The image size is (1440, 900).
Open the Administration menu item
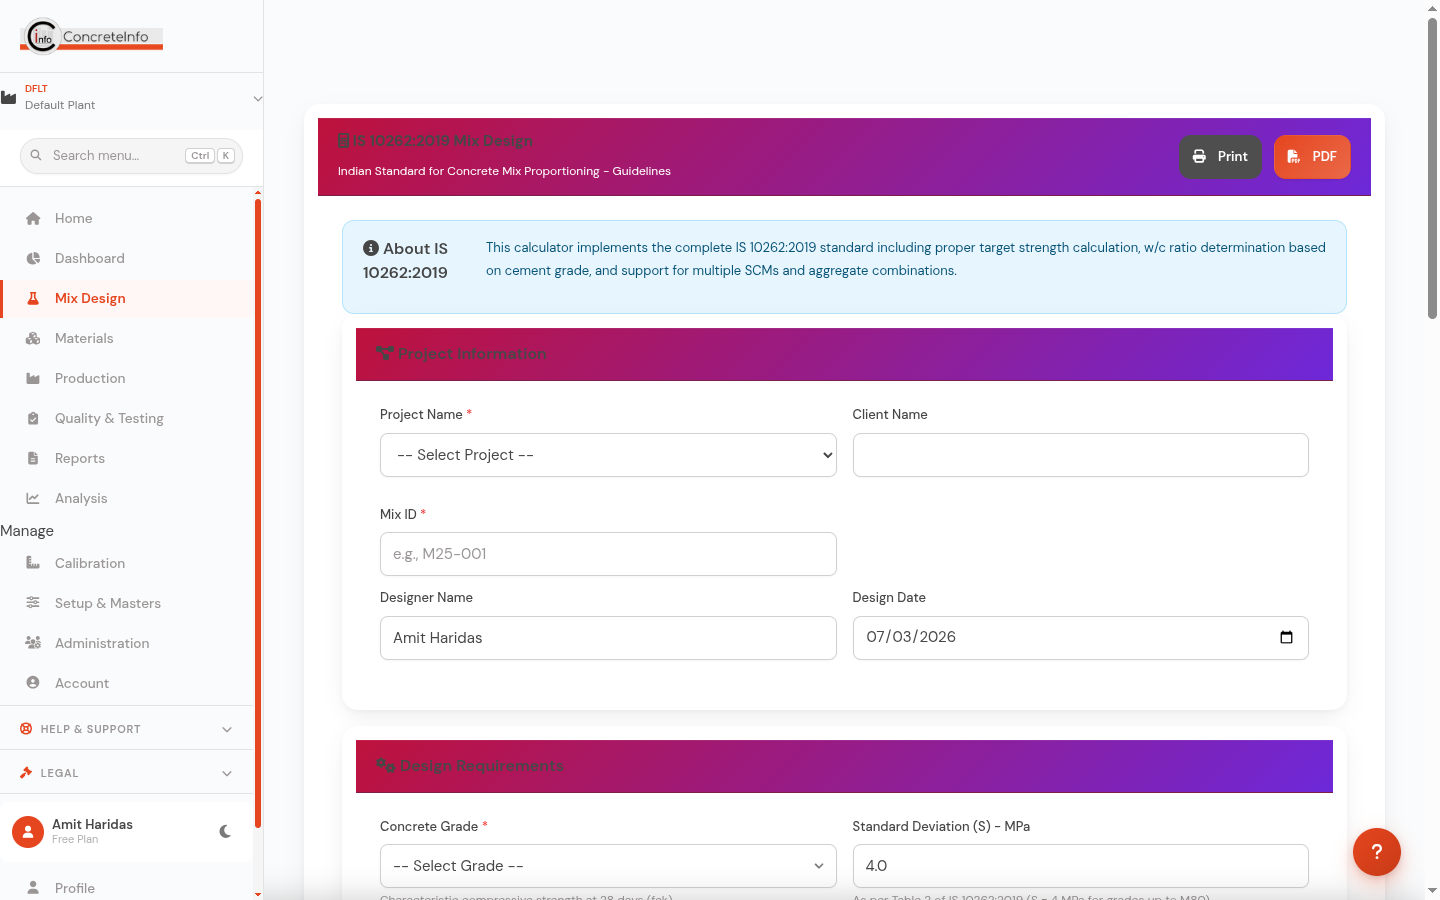[127, 643]
